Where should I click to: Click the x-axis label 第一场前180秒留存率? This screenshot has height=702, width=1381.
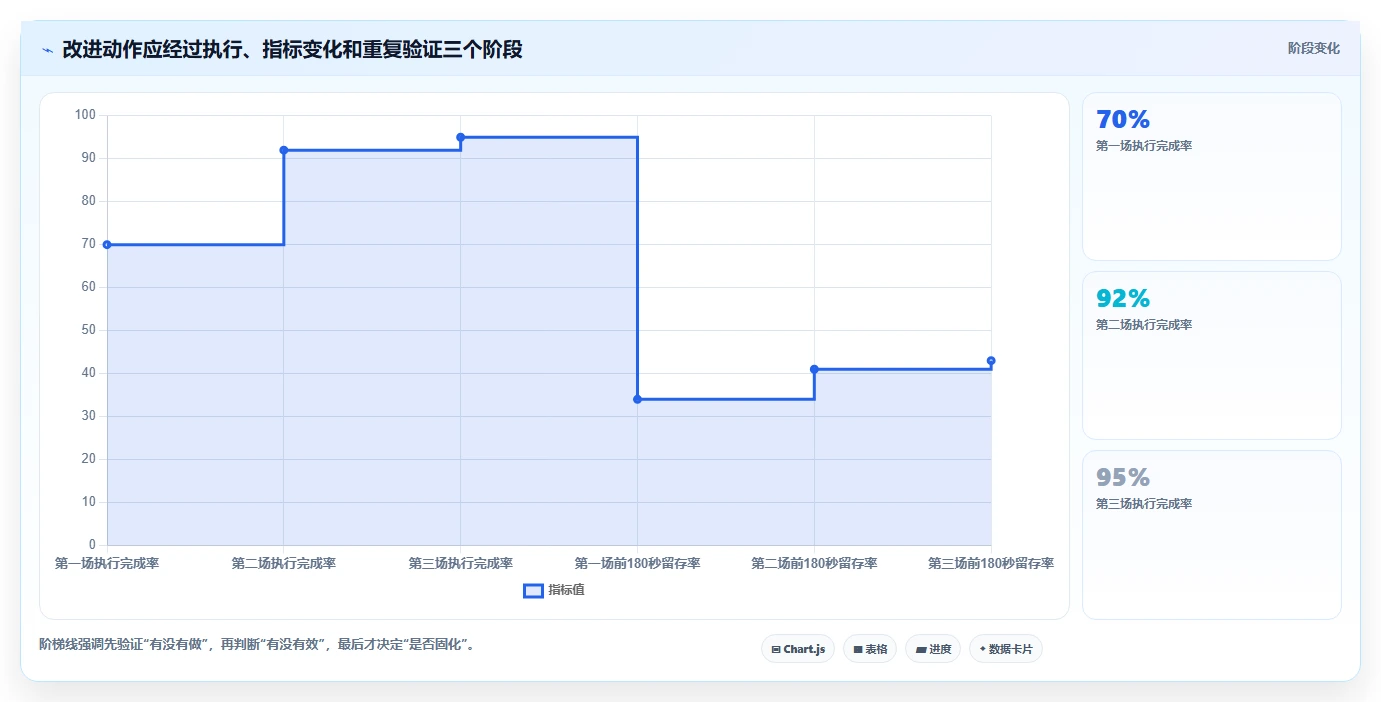point(637,563)
